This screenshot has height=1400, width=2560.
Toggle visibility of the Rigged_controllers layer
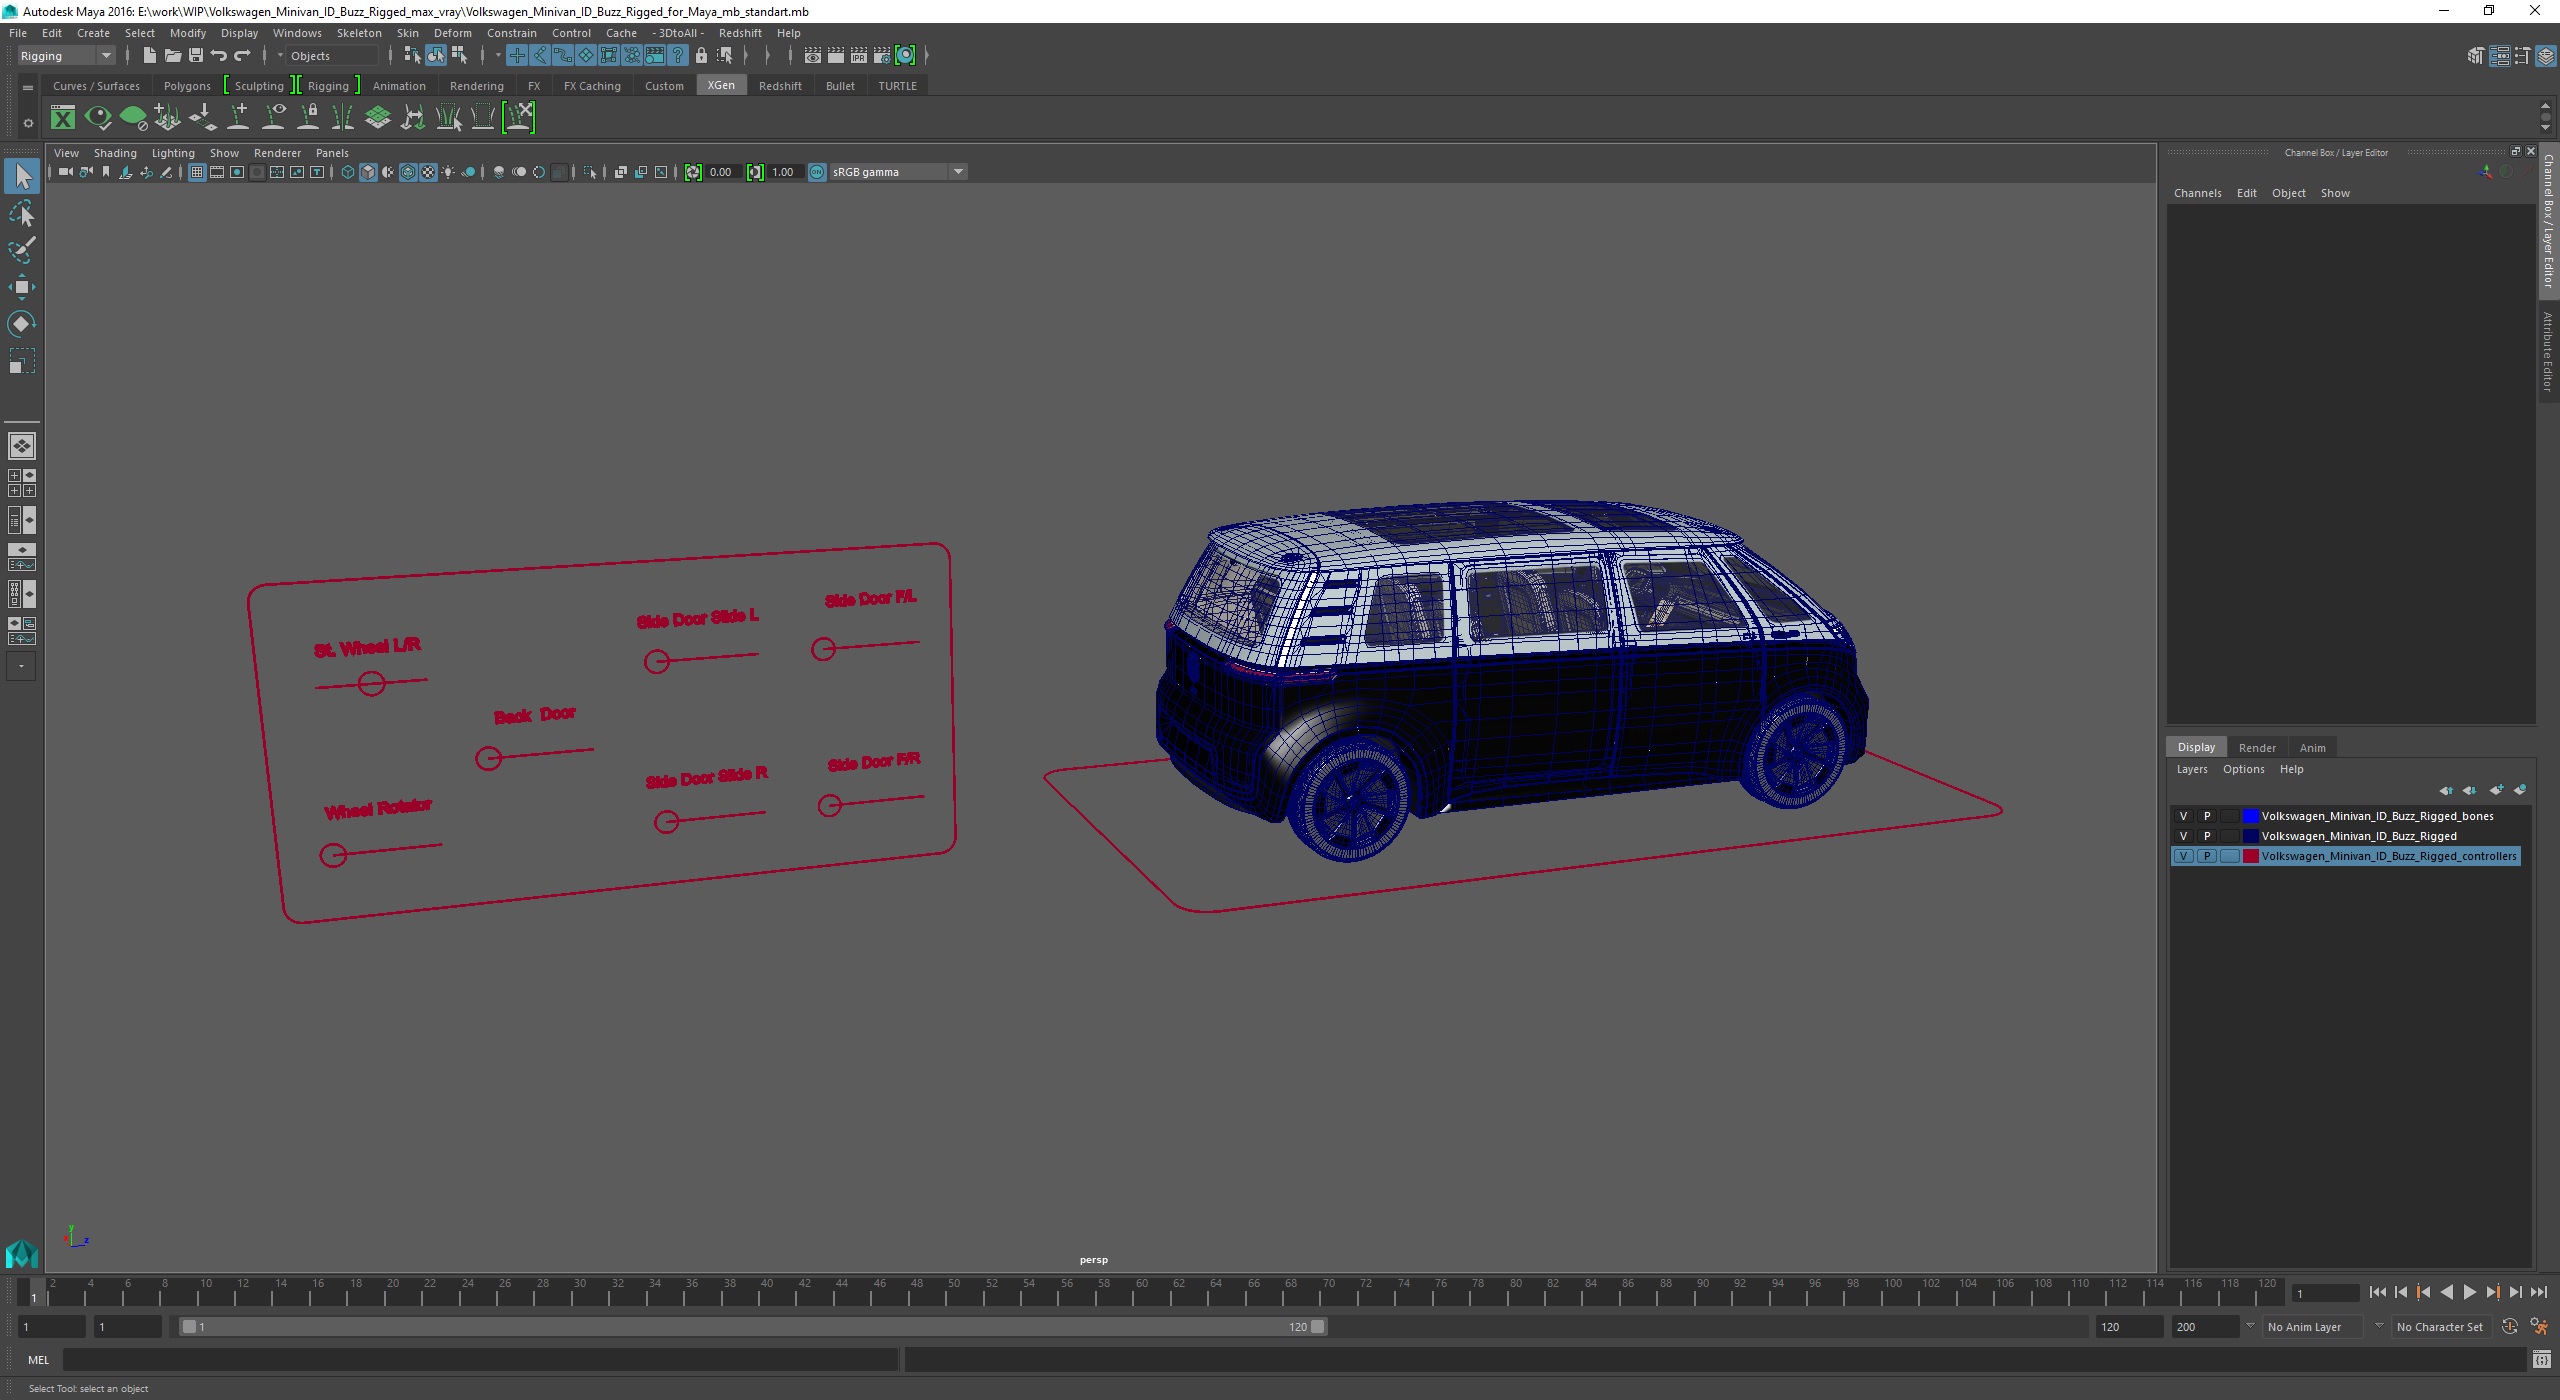[2183, 856]
